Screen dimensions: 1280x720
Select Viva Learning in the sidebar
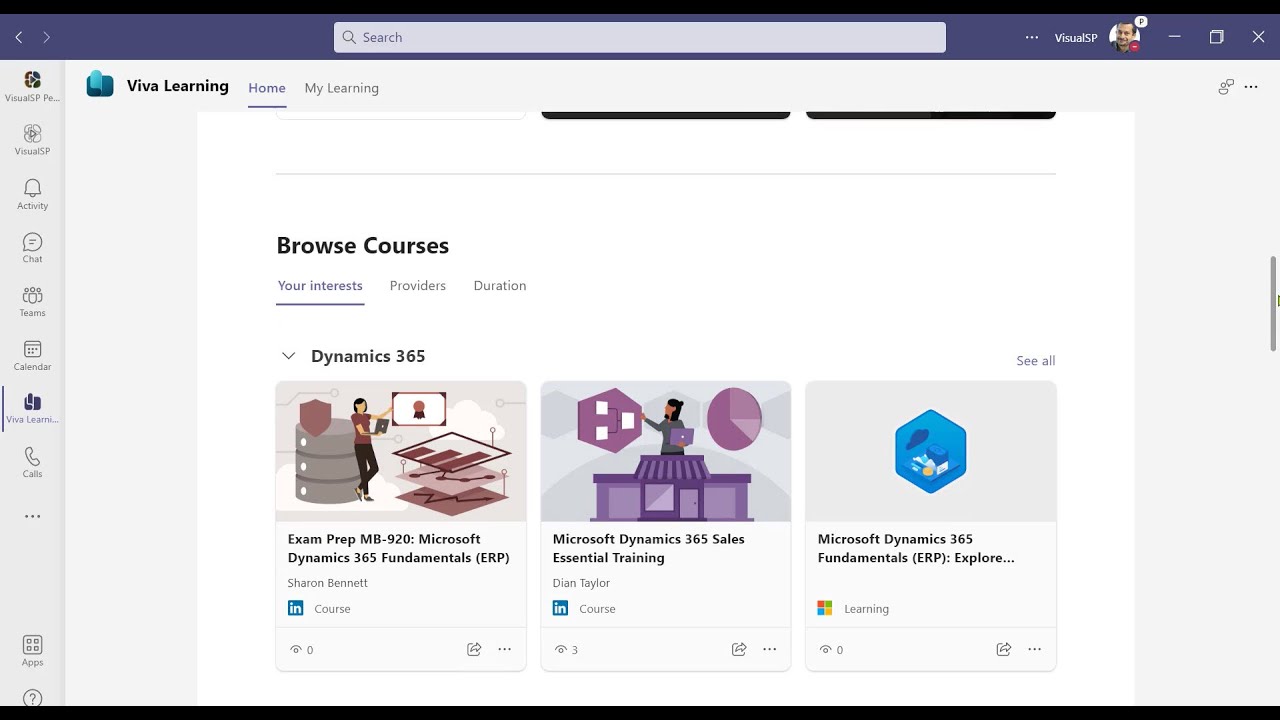point(32,409)
